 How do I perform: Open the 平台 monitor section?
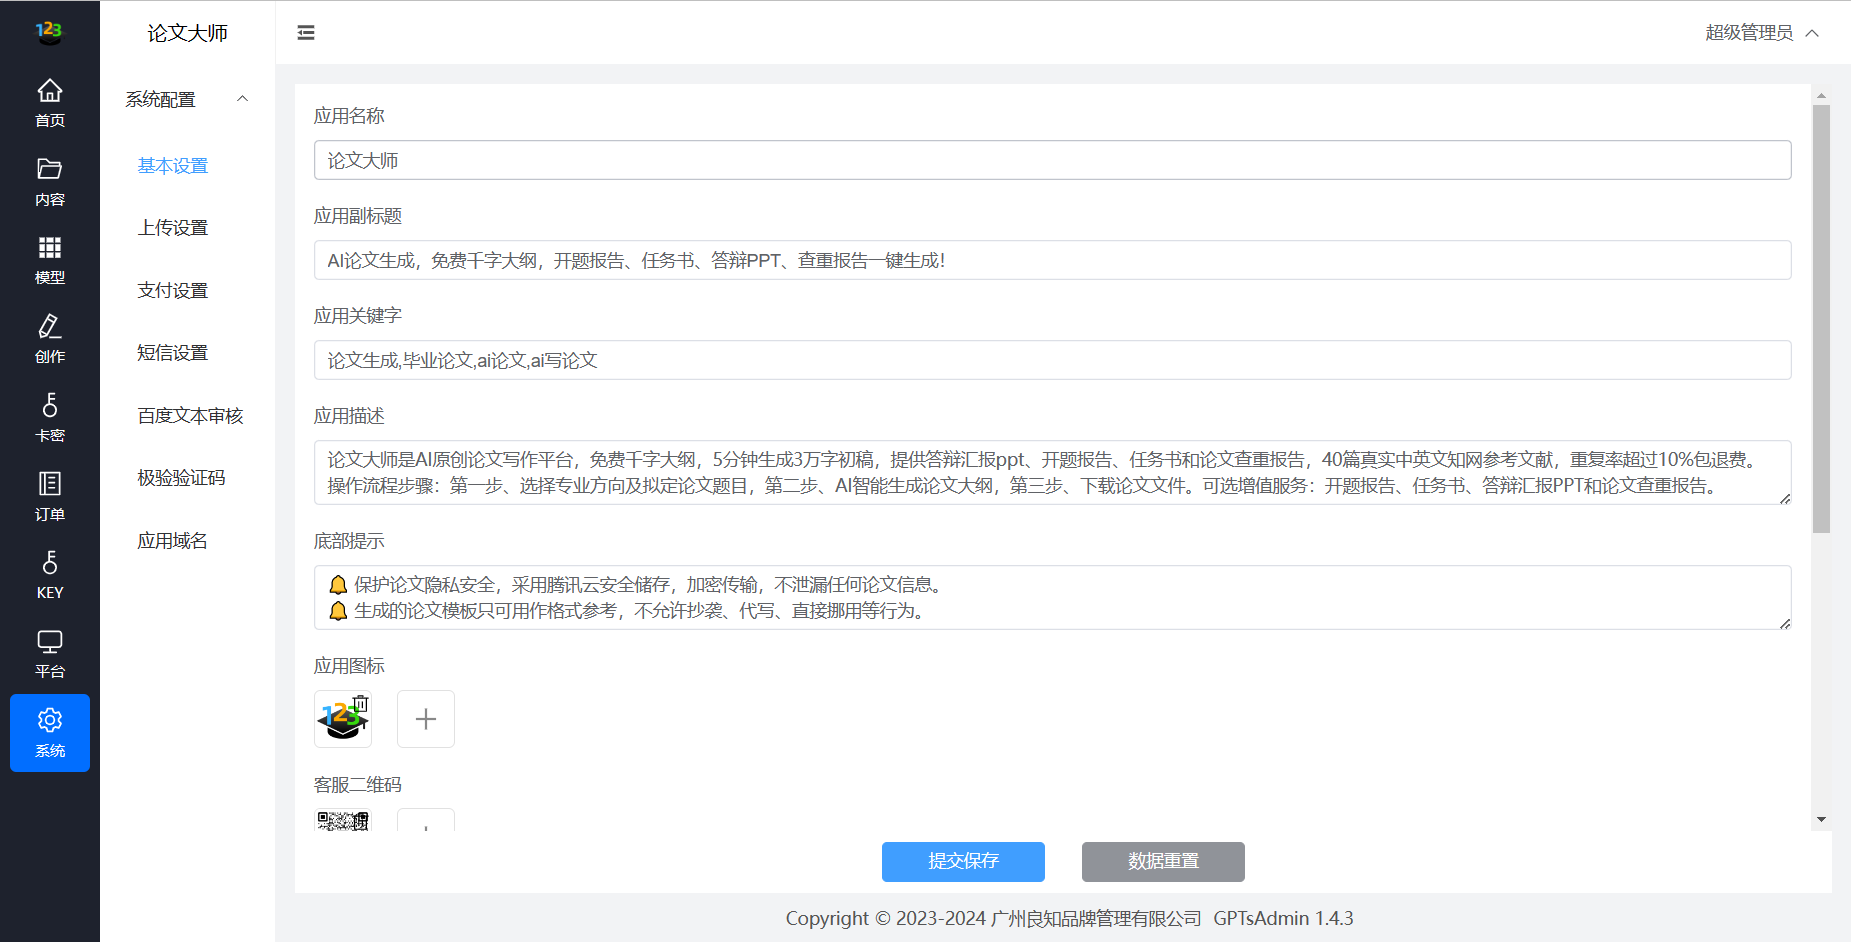(50, 654)
